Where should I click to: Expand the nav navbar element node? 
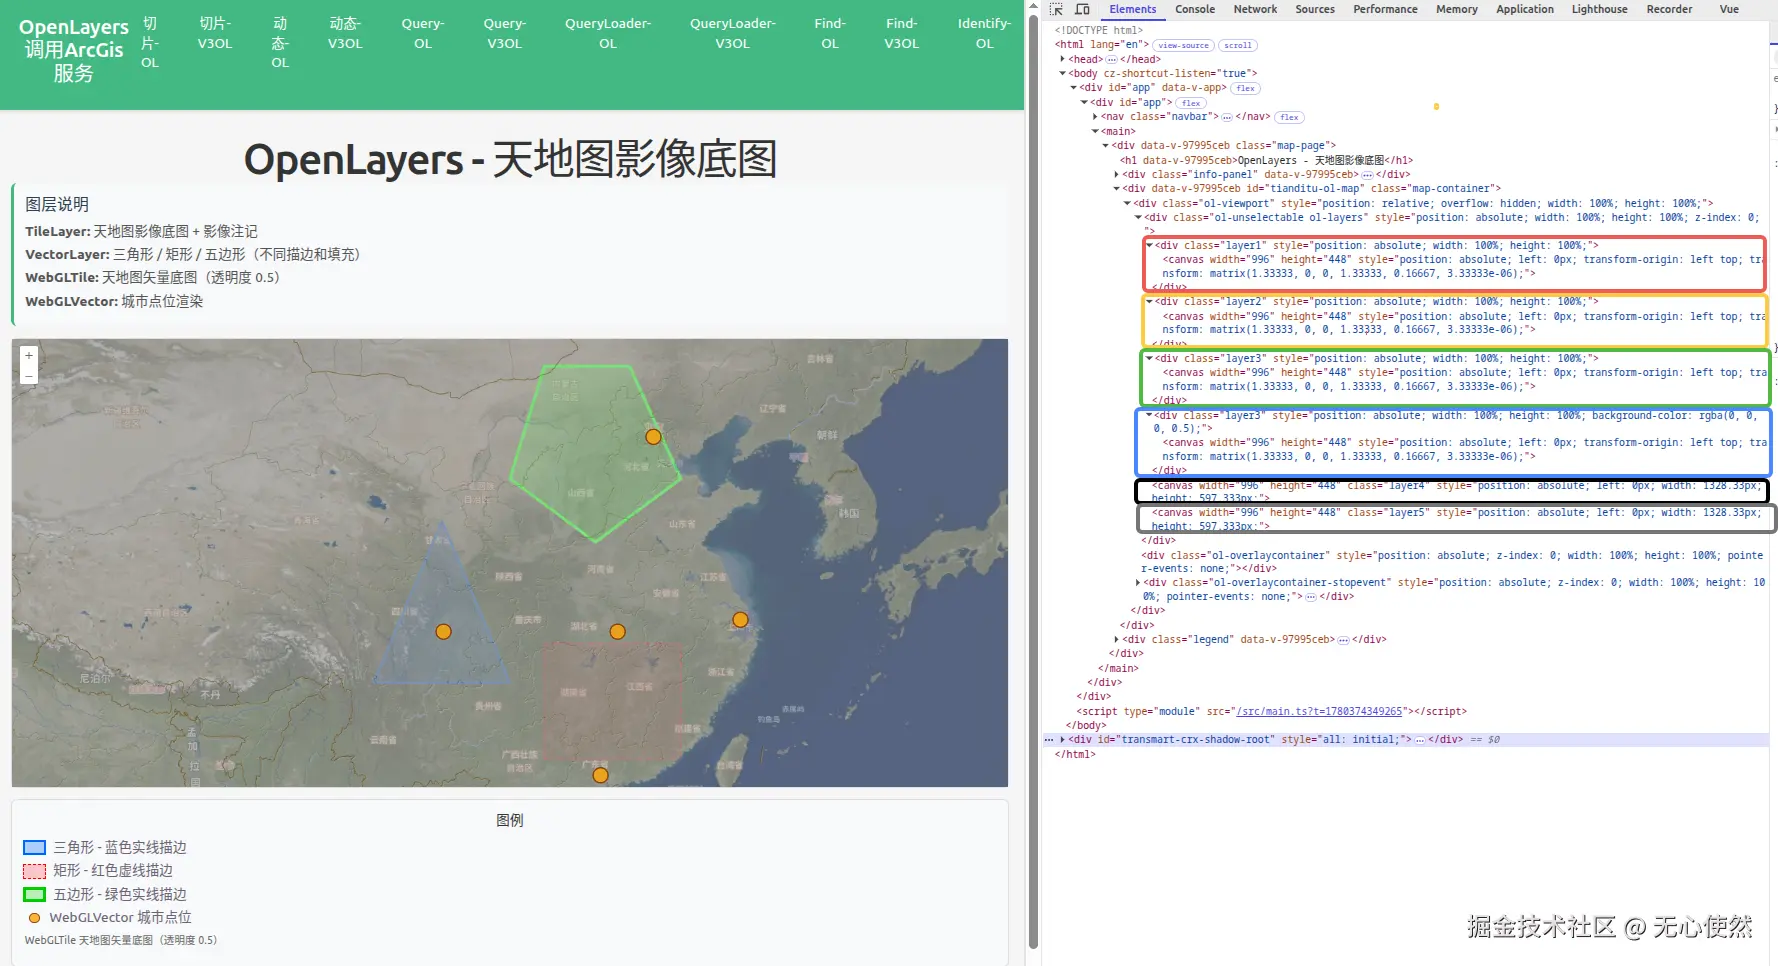click(x=1095, y=117)
